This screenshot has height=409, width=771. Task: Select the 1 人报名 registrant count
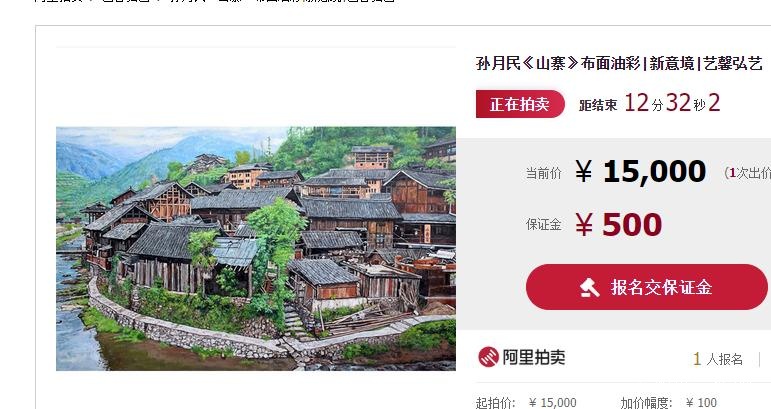tap(717, 359)
